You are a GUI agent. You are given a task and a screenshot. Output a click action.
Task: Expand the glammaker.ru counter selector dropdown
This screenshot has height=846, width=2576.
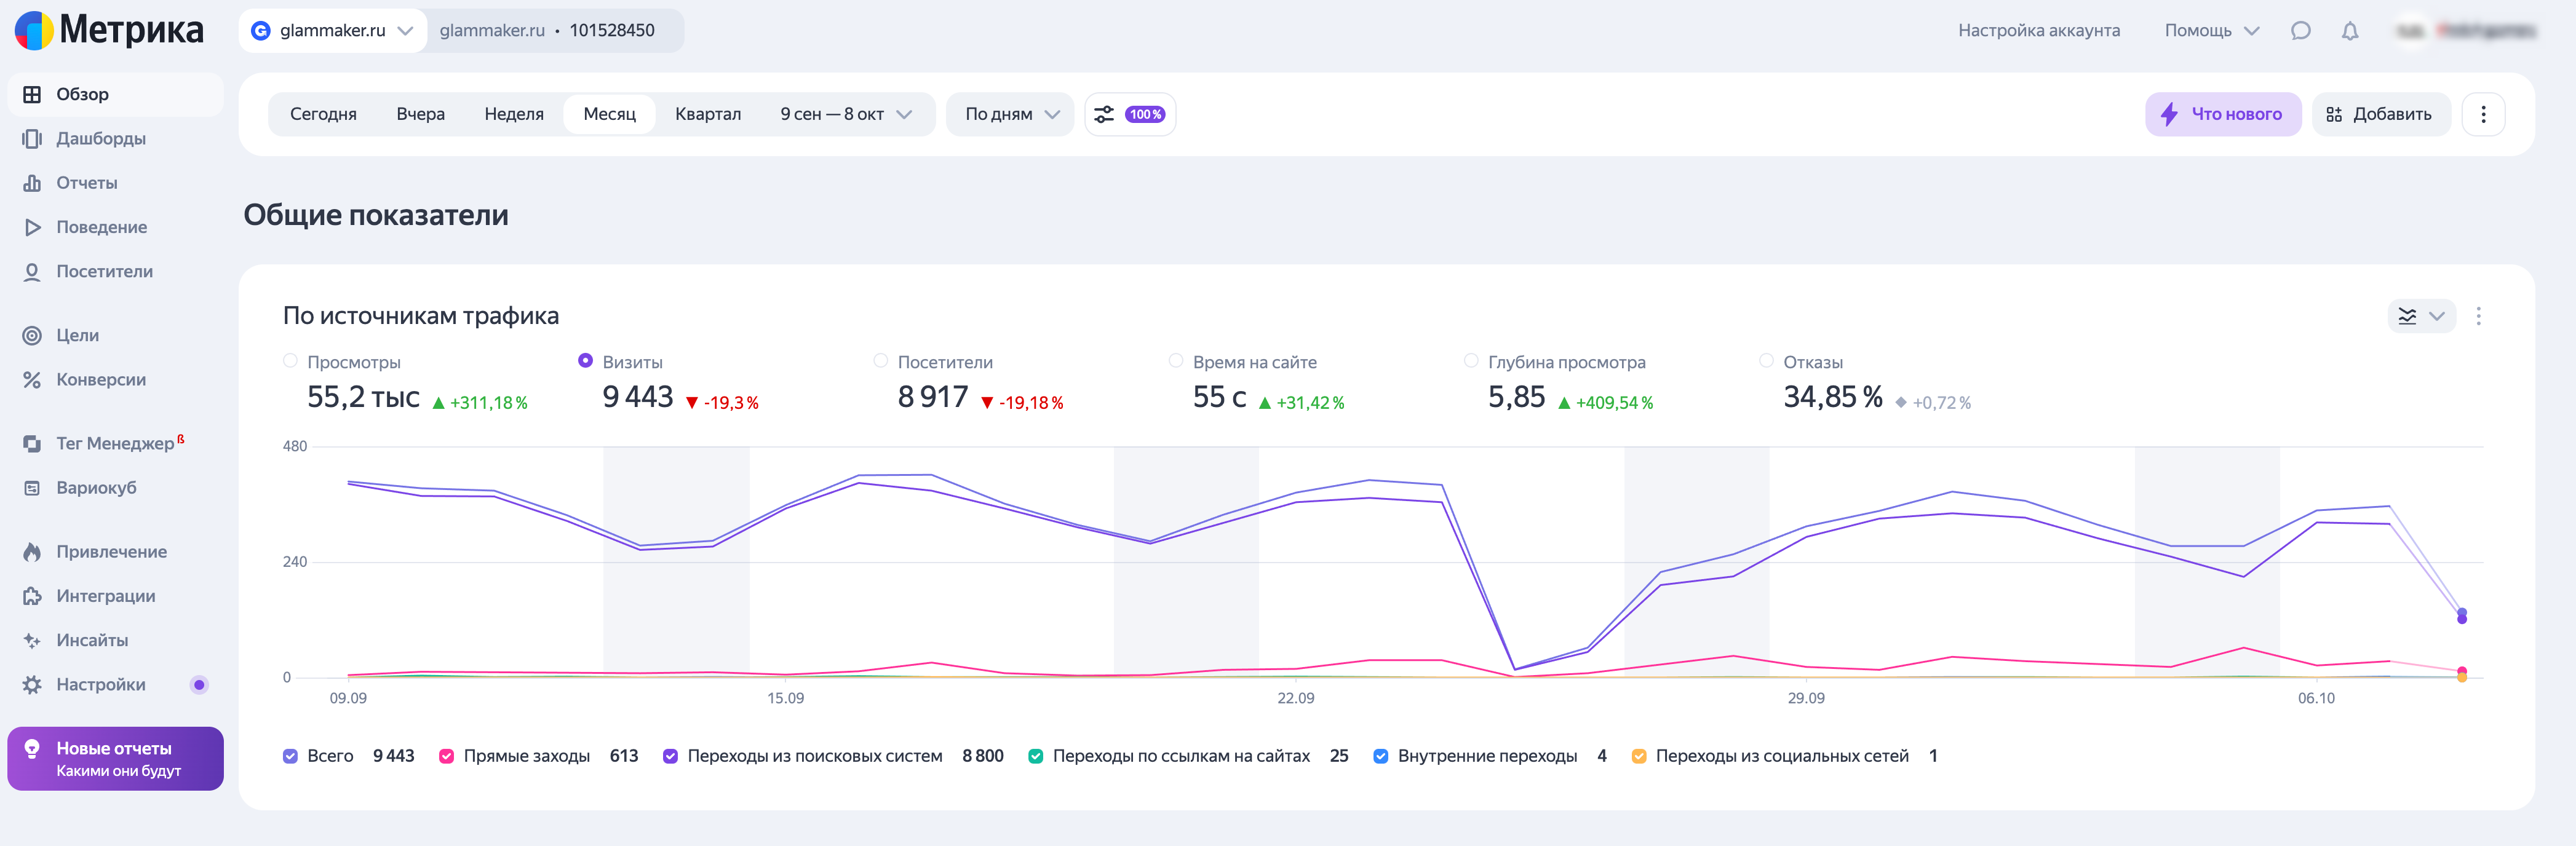point(332,31)
